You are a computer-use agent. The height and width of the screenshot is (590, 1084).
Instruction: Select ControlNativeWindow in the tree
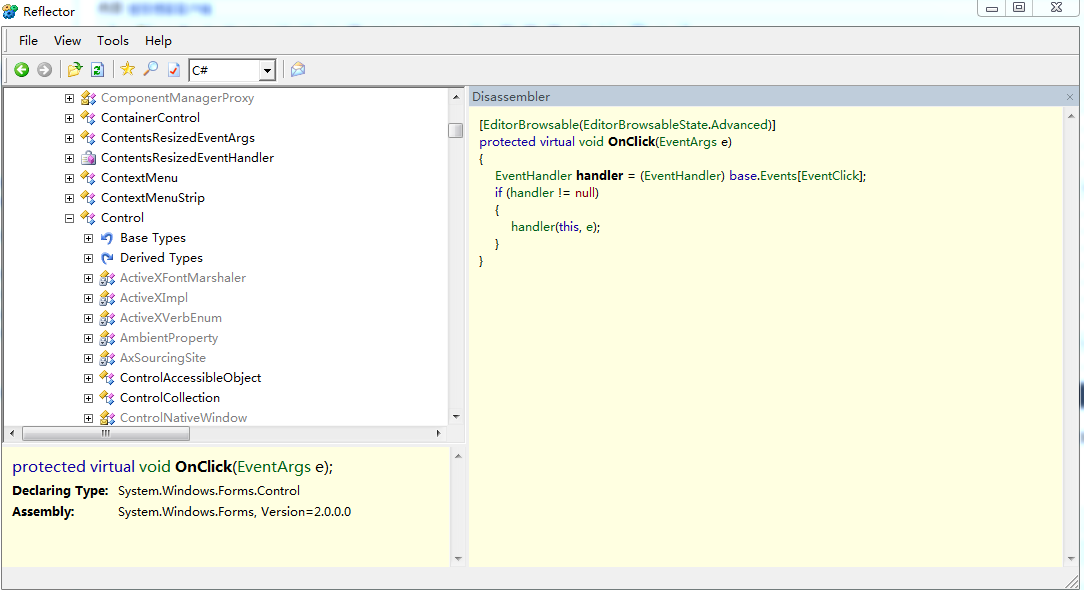pyautogui.click(x=183, y=418)
